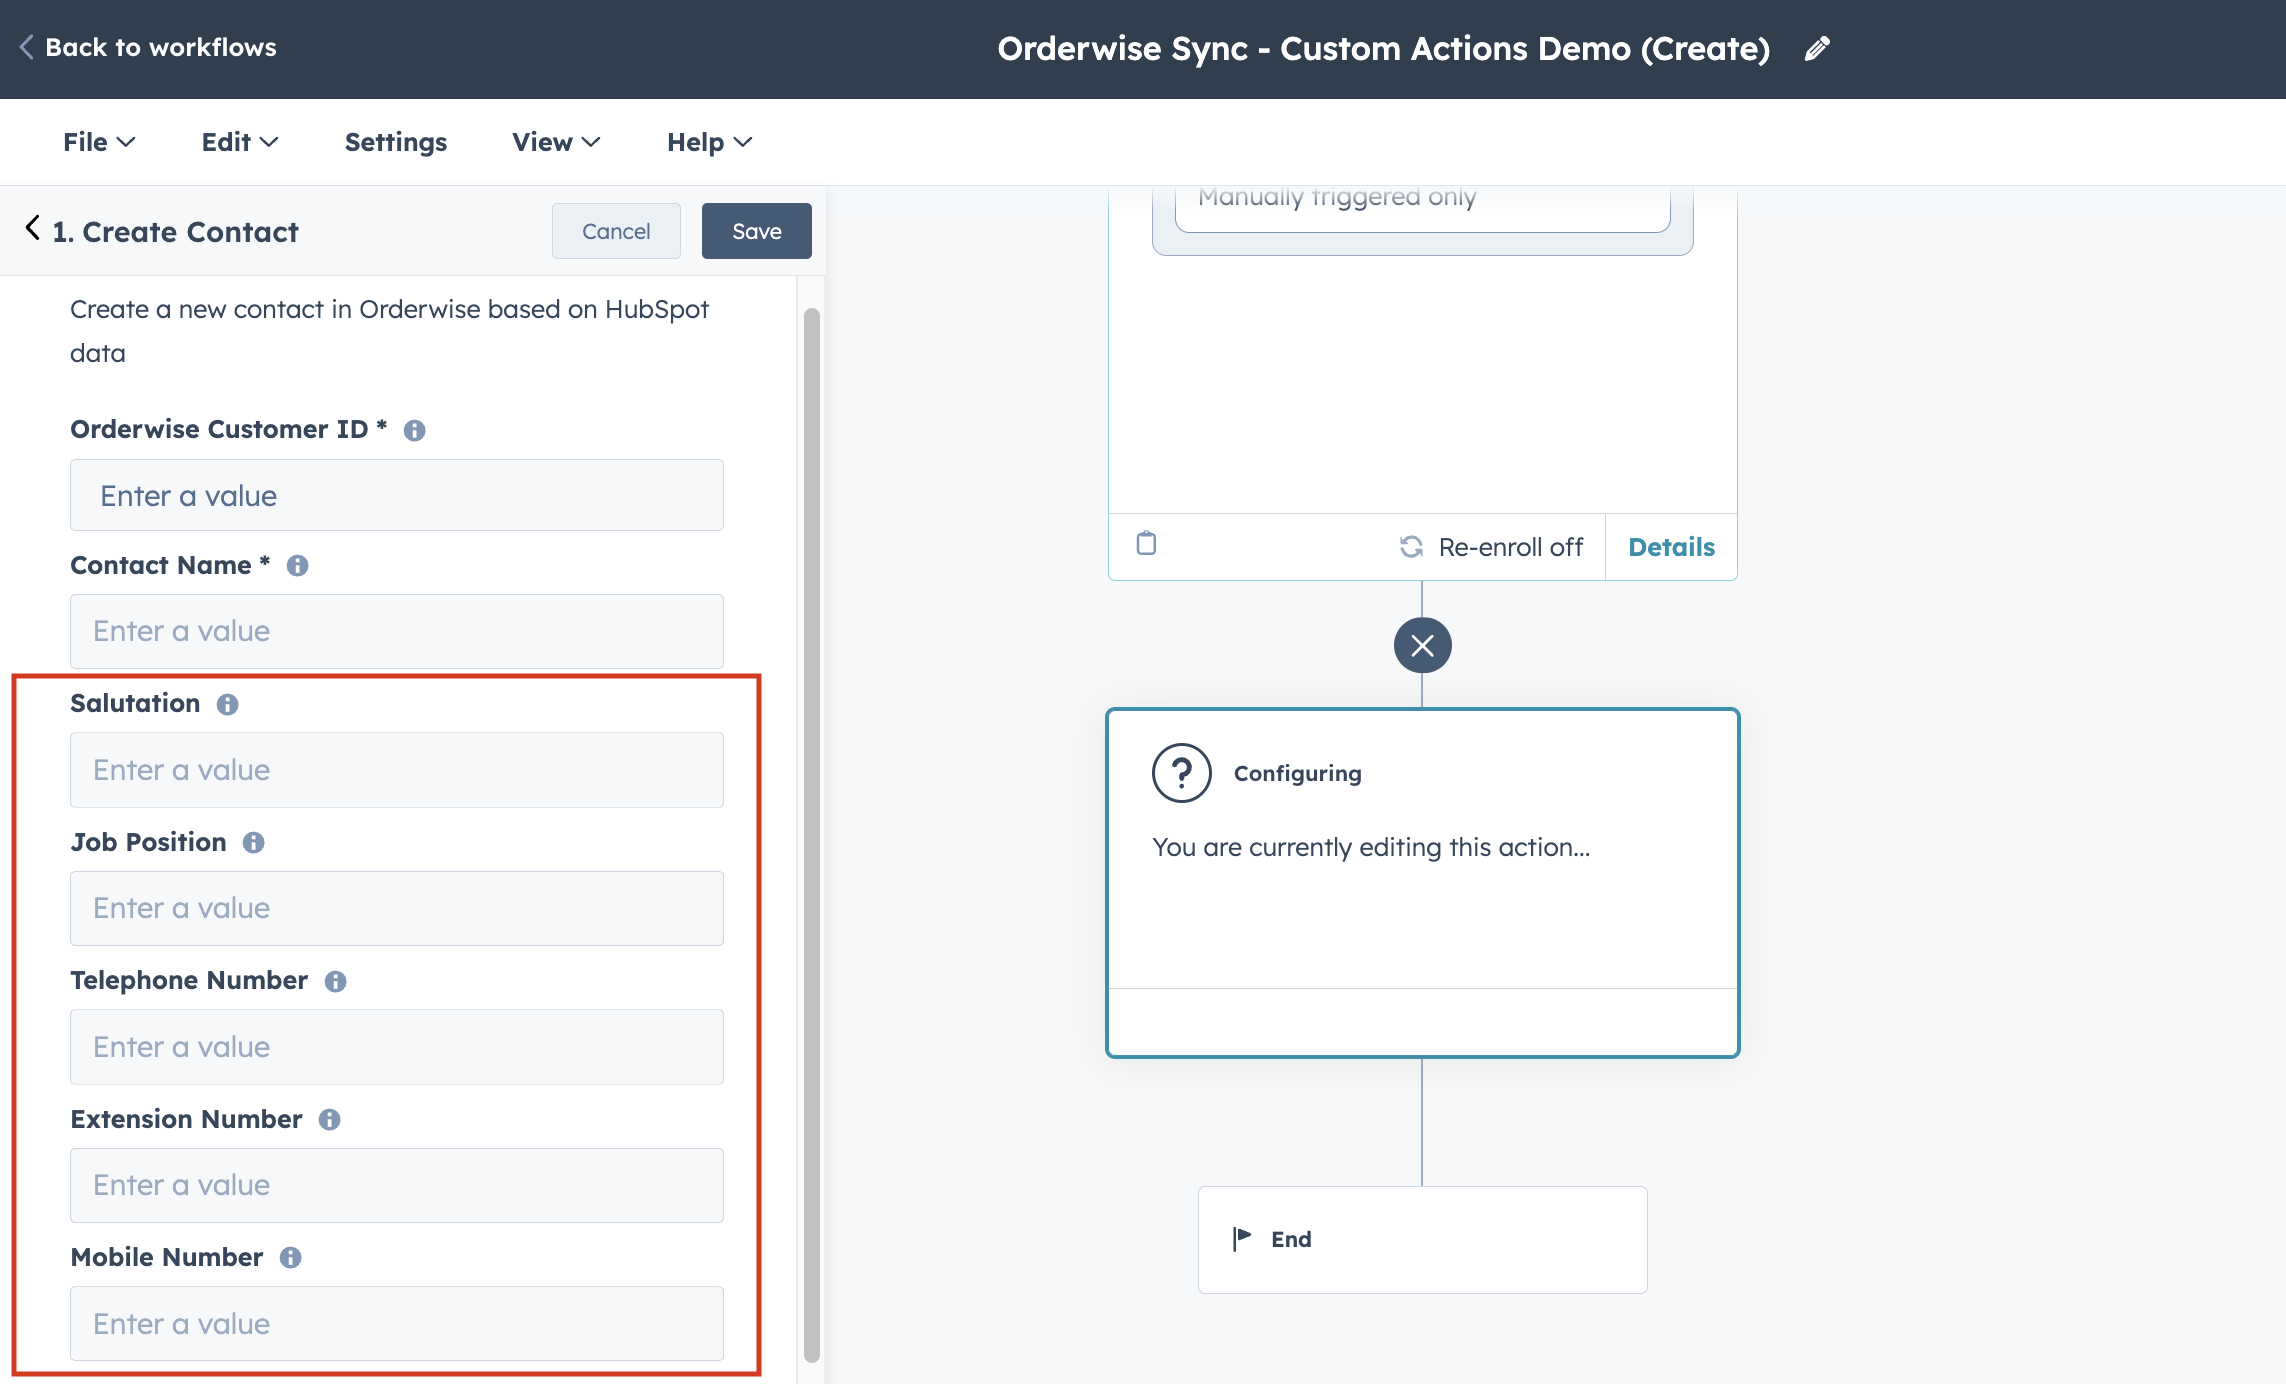Image resolution: width=2286 pixels, height=1384 pixels.
Task: Open the Help menu
Action: (710, 142)
